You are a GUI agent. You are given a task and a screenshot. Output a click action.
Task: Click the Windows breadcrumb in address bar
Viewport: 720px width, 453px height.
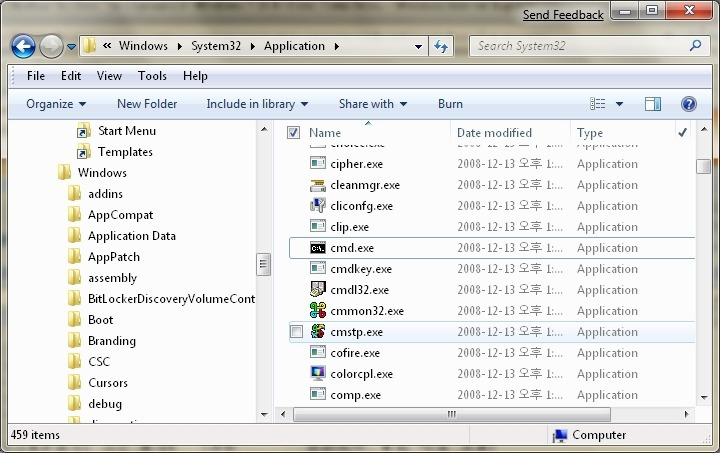pyautogui.click(x=143, y=46)
